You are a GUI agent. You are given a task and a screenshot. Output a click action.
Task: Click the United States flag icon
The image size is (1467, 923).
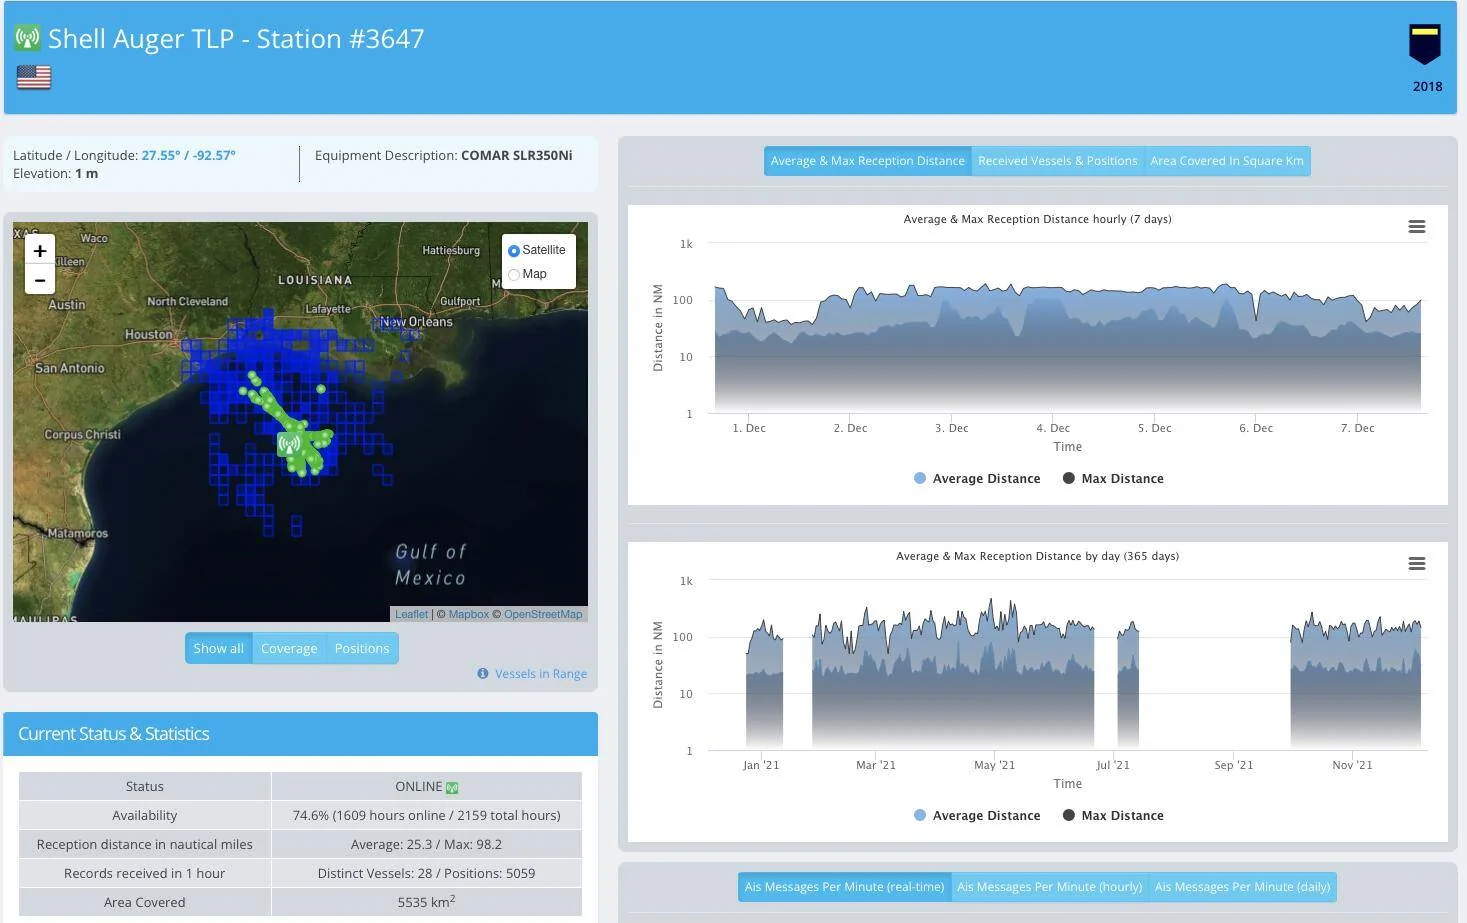pyautogui.click(x=34, y=77)
